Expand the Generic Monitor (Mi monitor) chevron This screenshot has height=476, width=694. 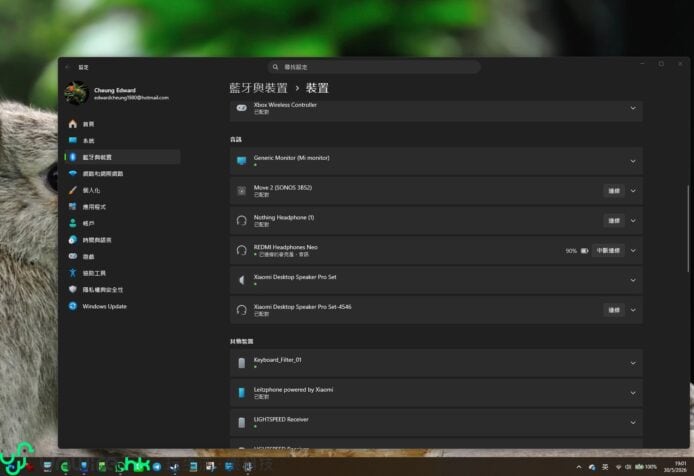coord(633,161)
